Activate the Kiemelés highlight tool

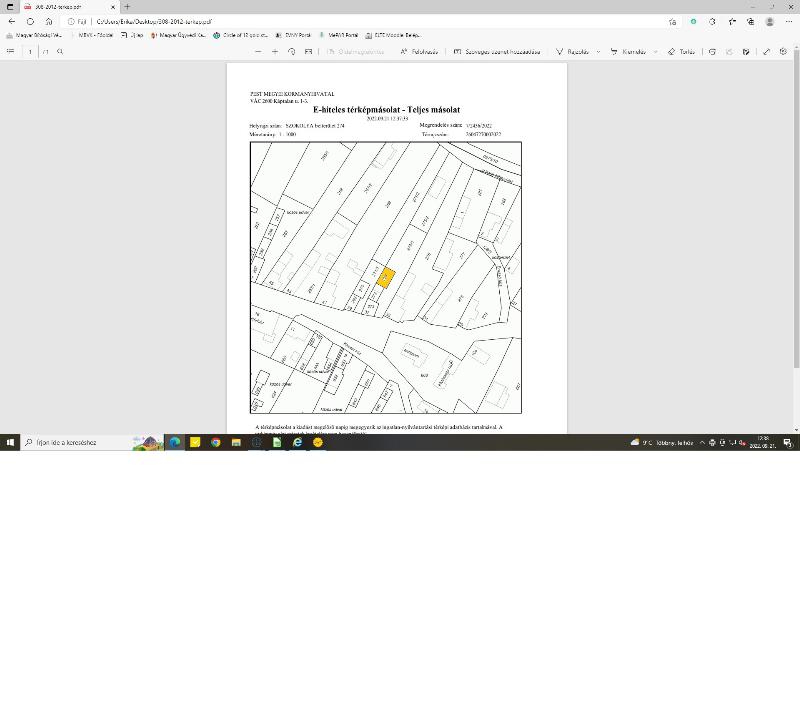coord(628,52)
